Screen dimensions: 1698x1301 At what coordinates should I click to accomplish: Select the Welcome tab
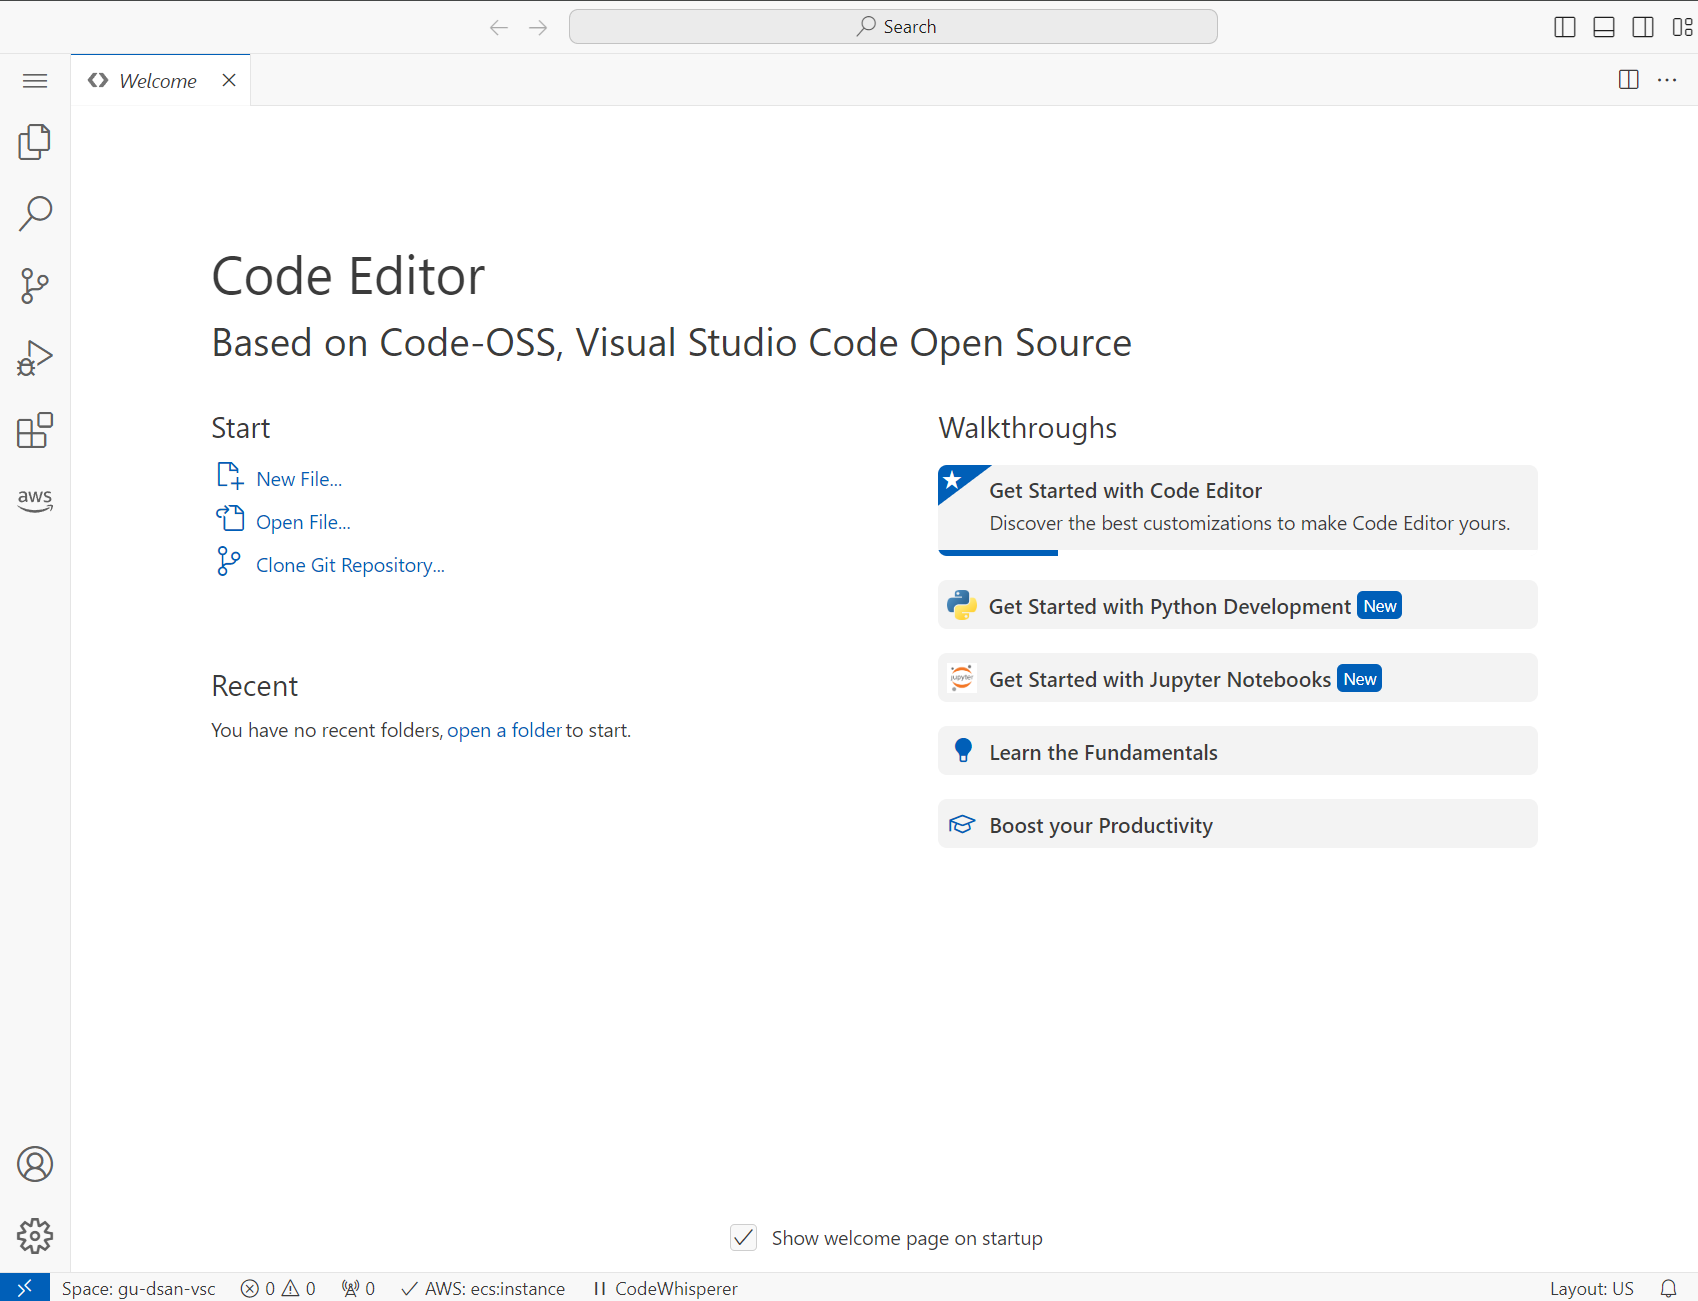tap(160, 80)
